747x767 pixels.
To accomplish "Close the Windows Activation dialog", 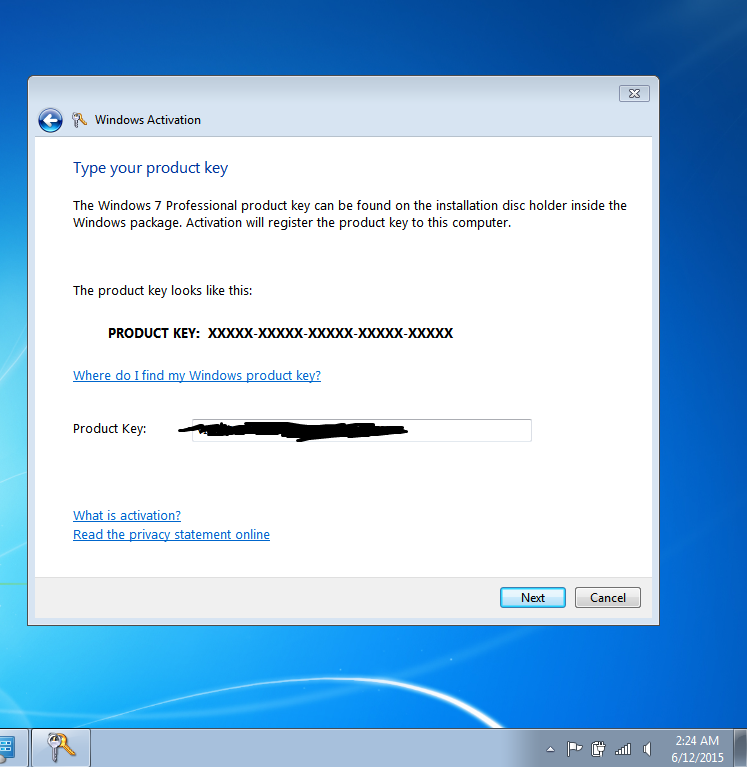I will point(634,93).
